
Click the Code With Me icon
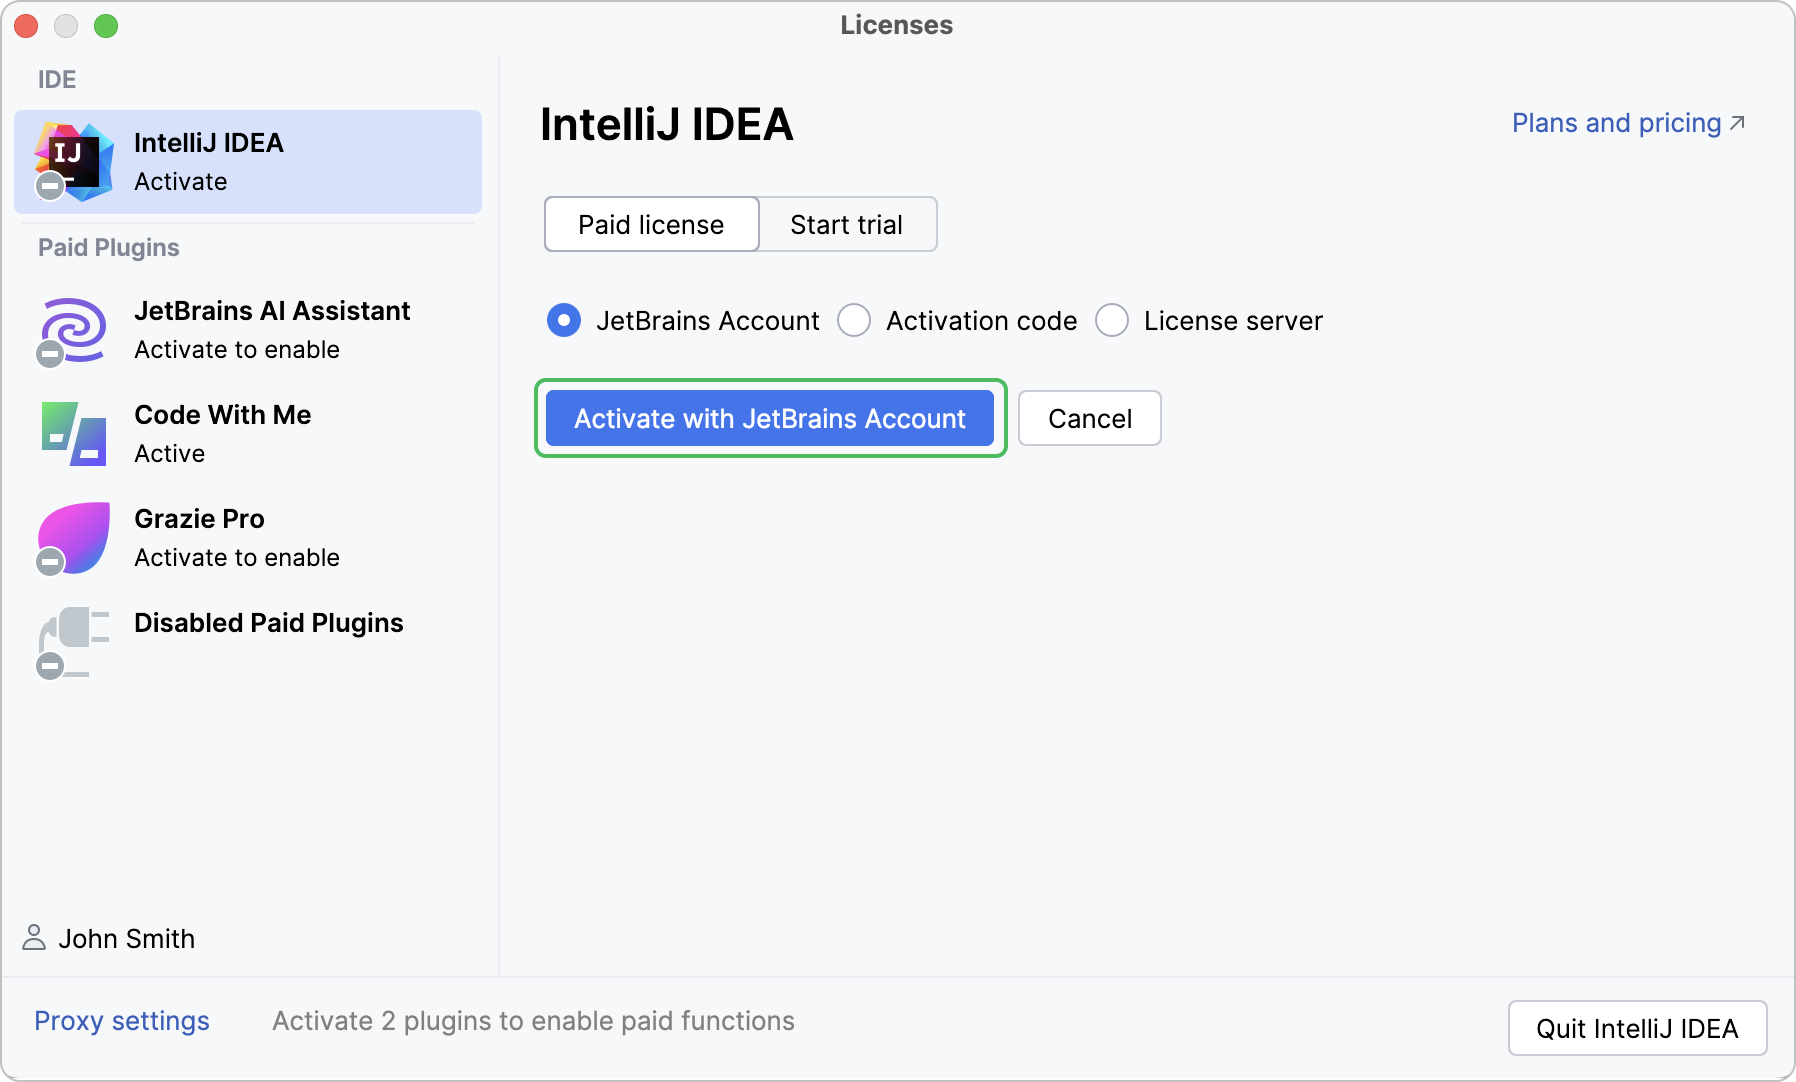tap(73, 434)
